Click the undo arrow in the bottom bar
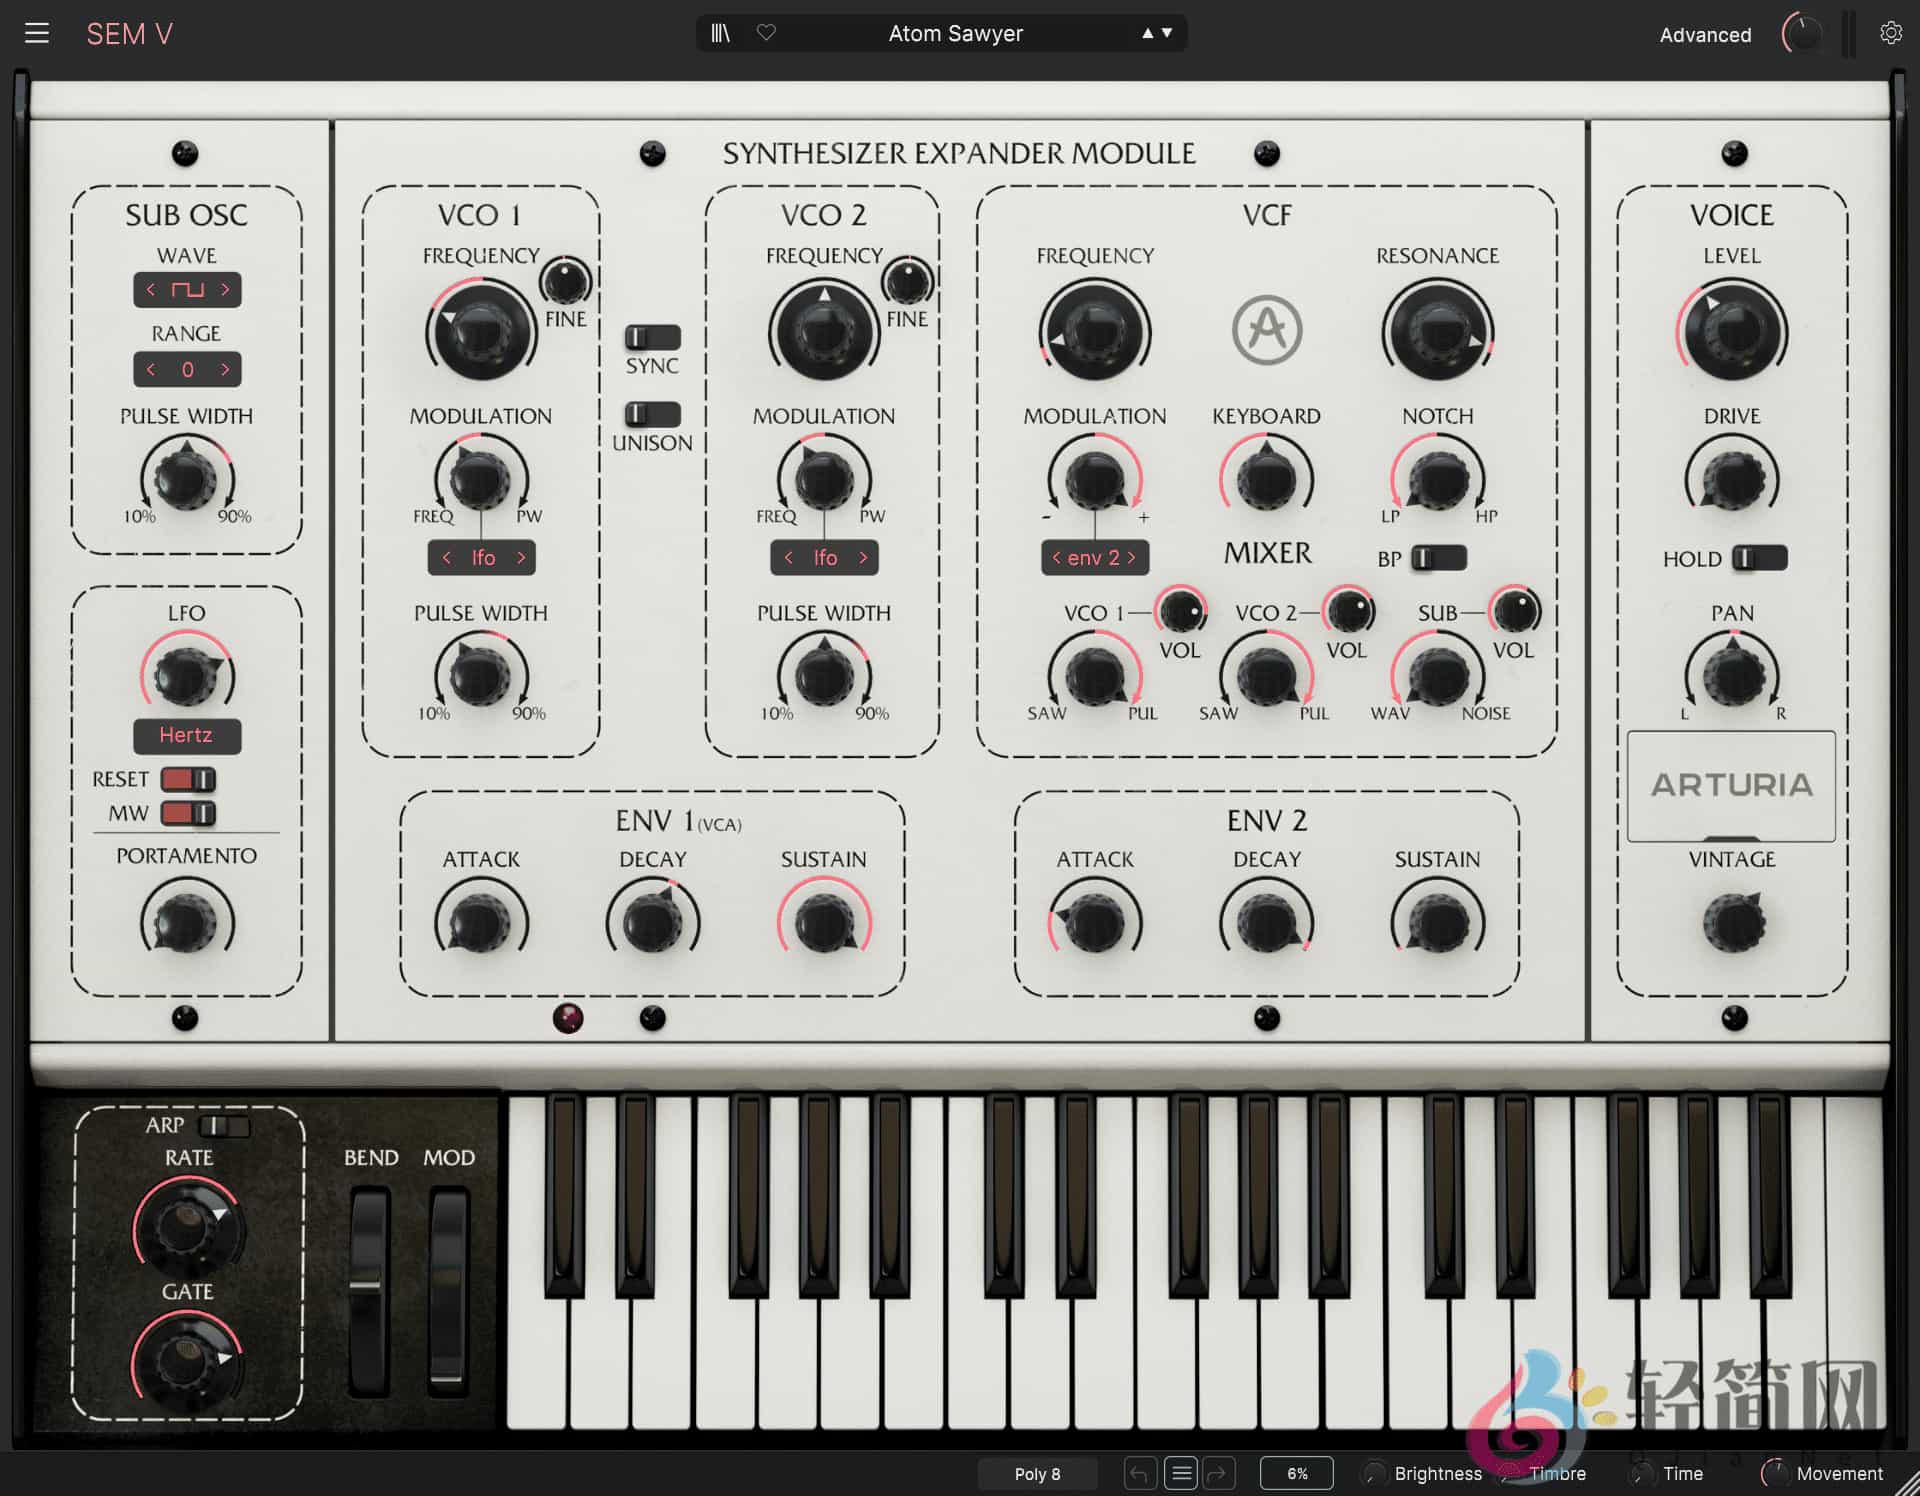This screenshot has width=1920, height=1496. tap(1139, 1473)
